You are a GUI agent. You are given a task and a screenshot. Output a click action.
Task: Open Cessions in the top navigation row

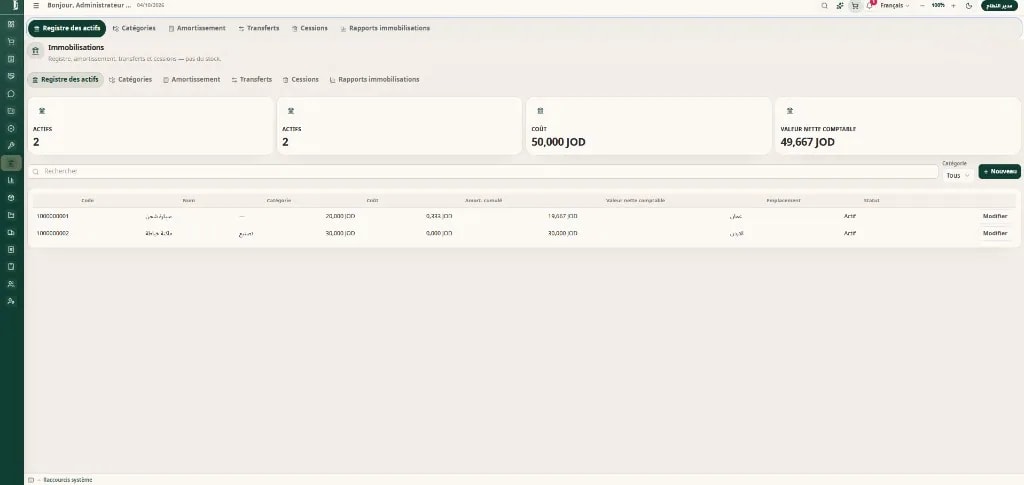coord(310,28)
